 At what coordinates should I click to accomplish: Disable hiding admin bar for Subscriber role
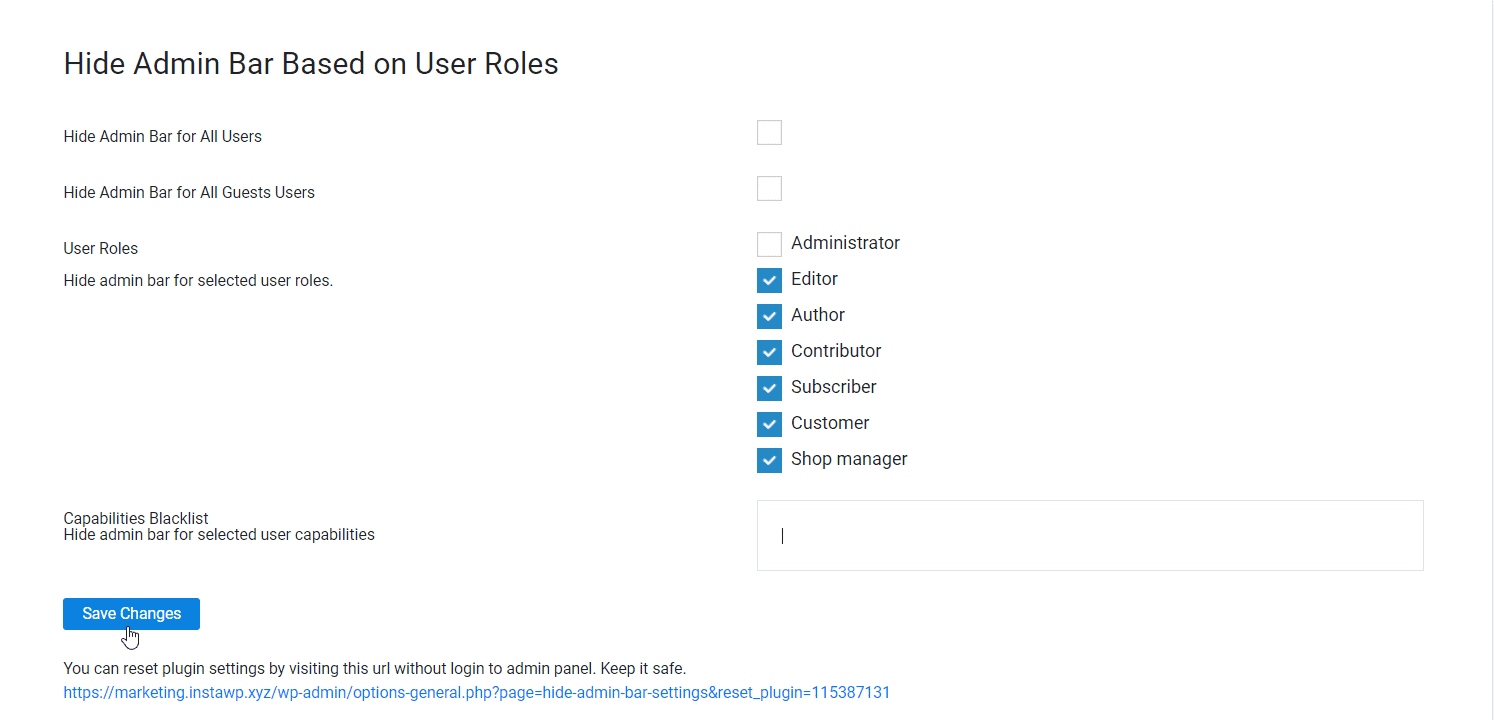click(769, 388)
